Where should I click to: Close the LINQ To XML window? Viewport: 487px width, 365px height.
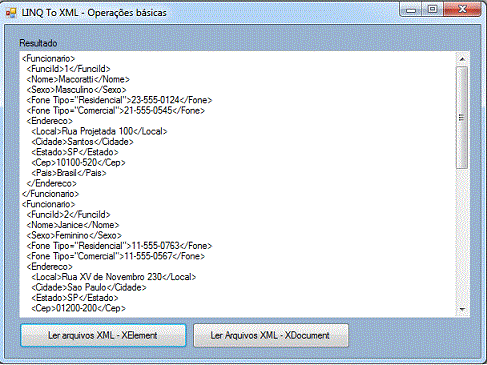(462, 10)
